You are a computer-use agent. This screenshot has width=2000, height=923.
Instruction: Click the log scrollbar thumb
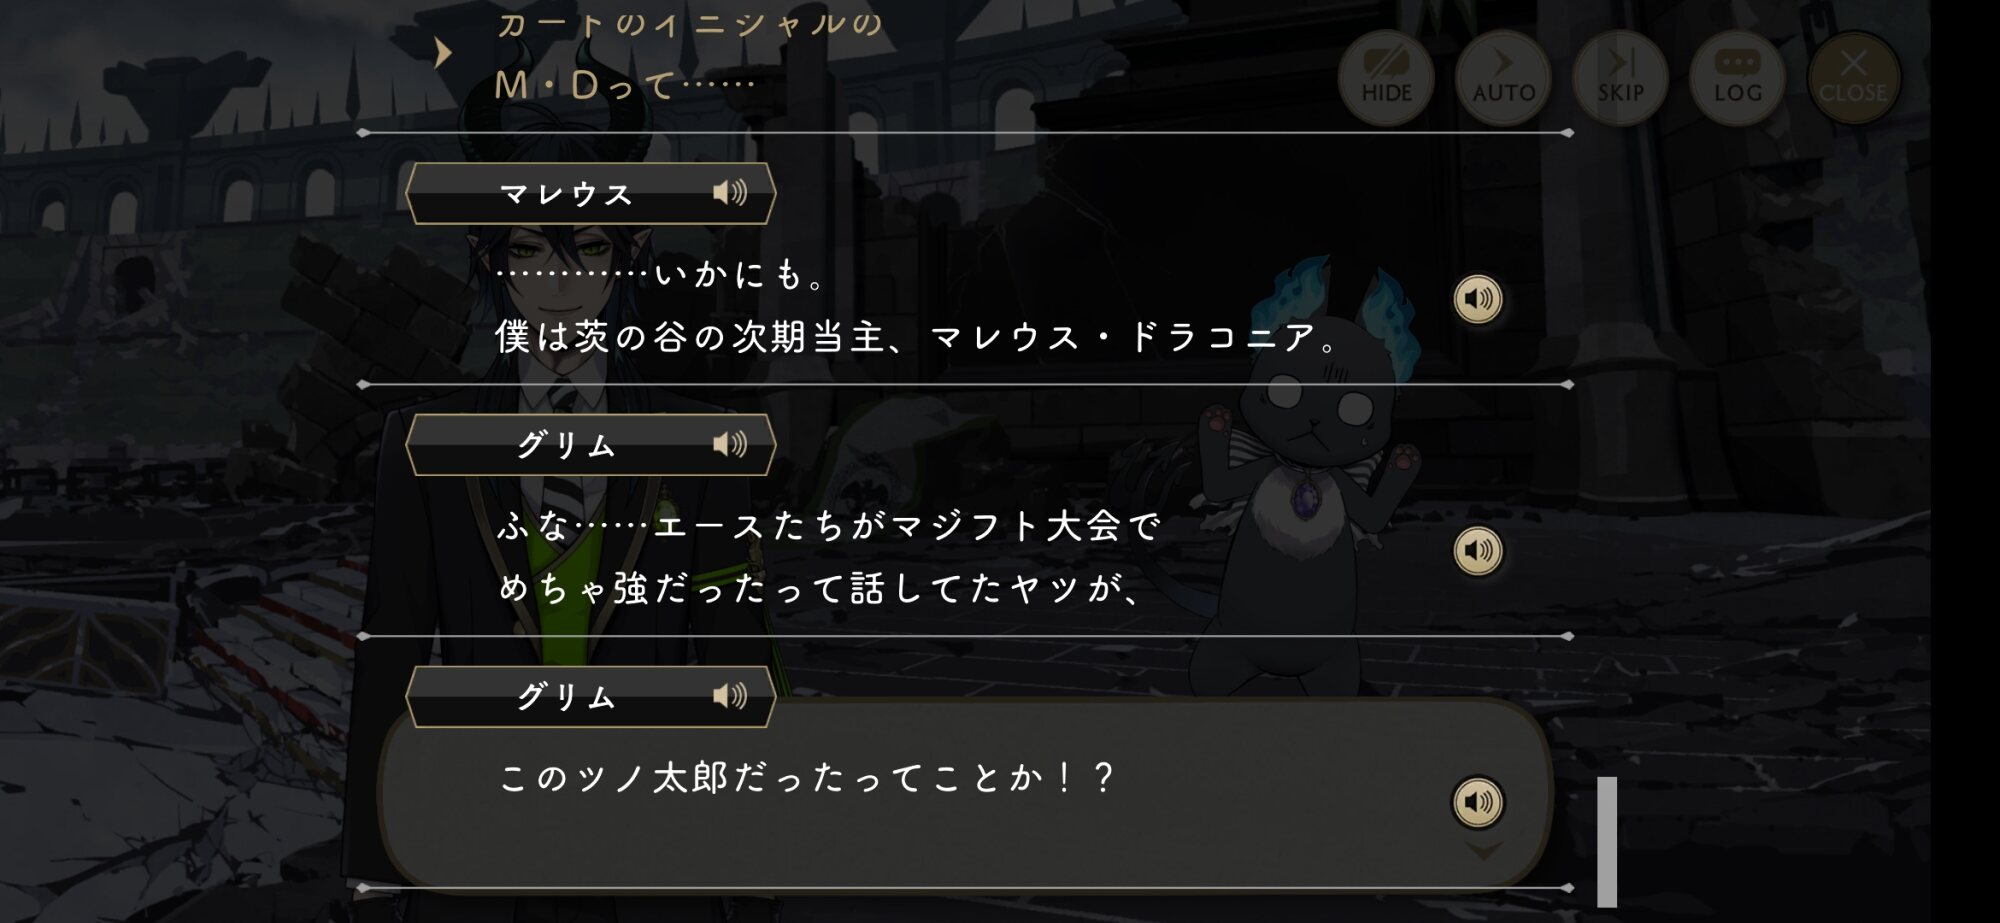click(x=1607, y=842)
